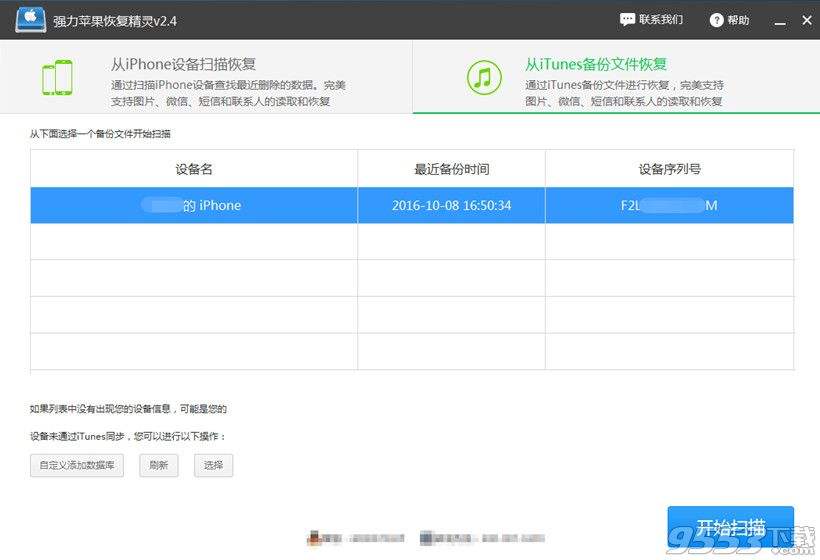
Task: Click the 从下面选择一个备份文件开始扫描 instruction text
Action: tap(100, 134)
